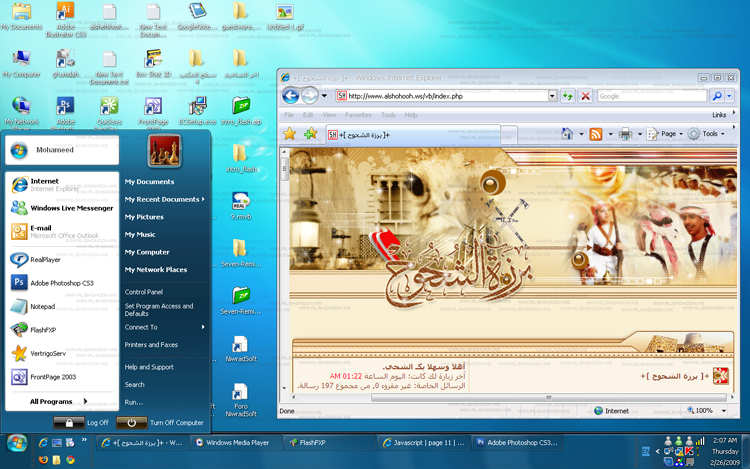Open the File menu in Internet Explorer
The height and width of the screenshot is (469, 750).
pyautogui.click(x=289, y=115)
